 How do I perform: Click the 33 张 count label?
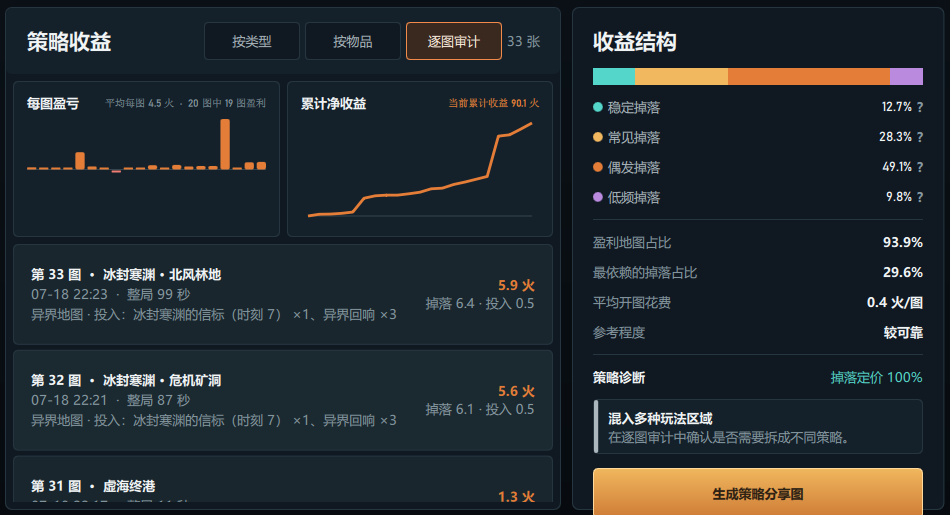point(523,41)
